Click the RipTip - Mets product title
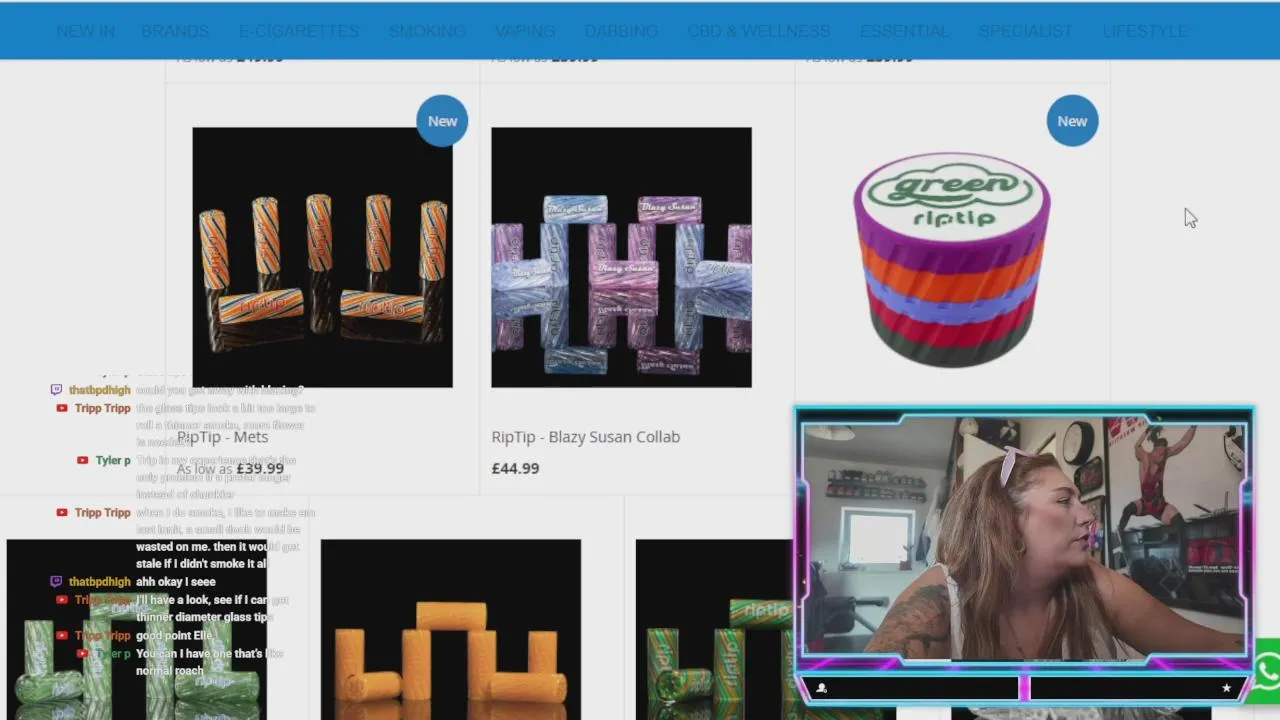Screen dimensions: 1280x720 point(222,437)
